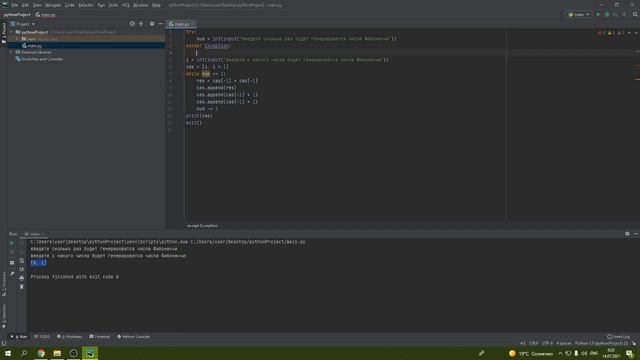Start debugging with the bug icon
This screenshot has width=640, height=360.
pyautogui.click(x=607, y=14)
